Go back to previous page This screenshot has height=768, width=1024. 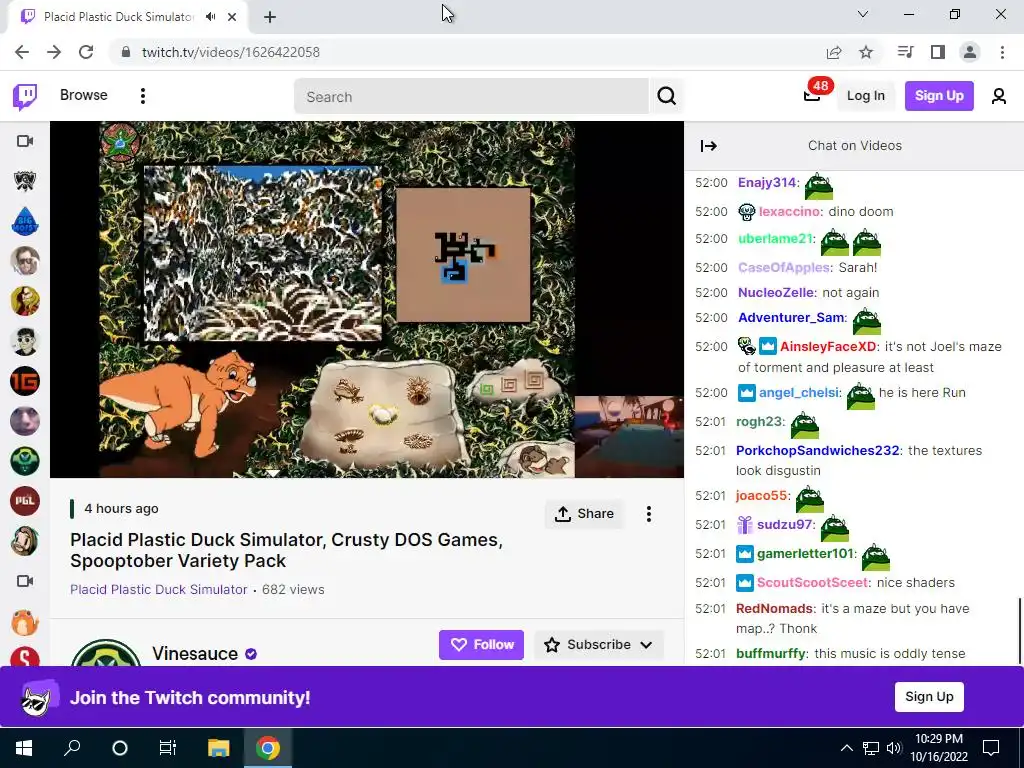[22, 52]
